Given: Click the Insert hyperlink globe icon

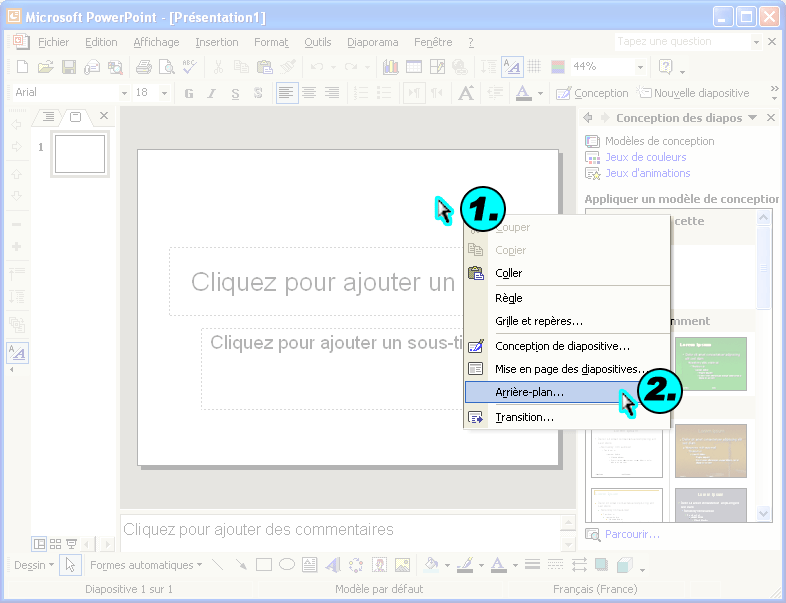Looking at the screenshot, I should click(x=460, y=67).
